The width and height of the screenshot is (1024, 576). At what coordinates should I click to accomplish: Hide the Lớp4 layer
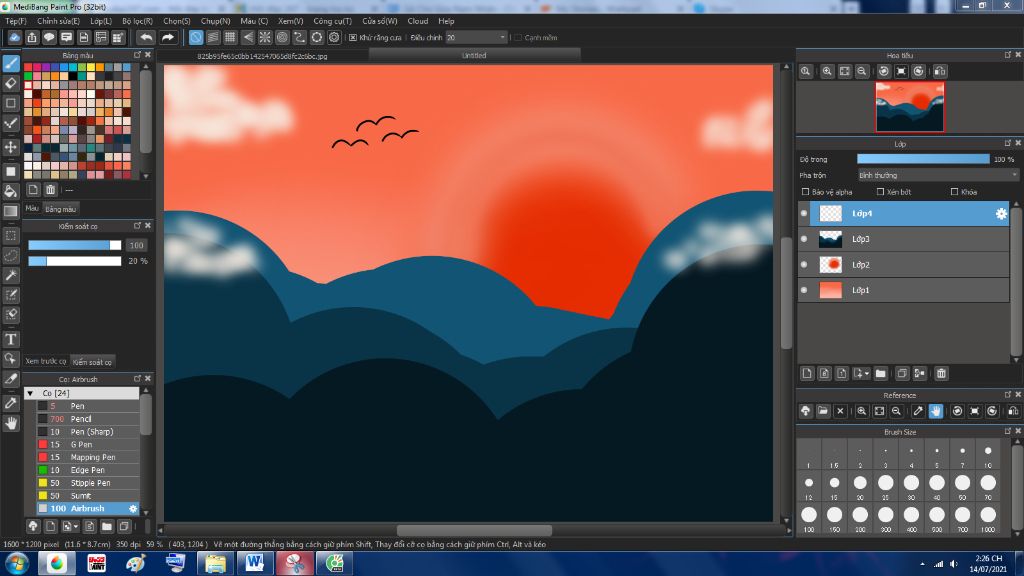(804, 214)
